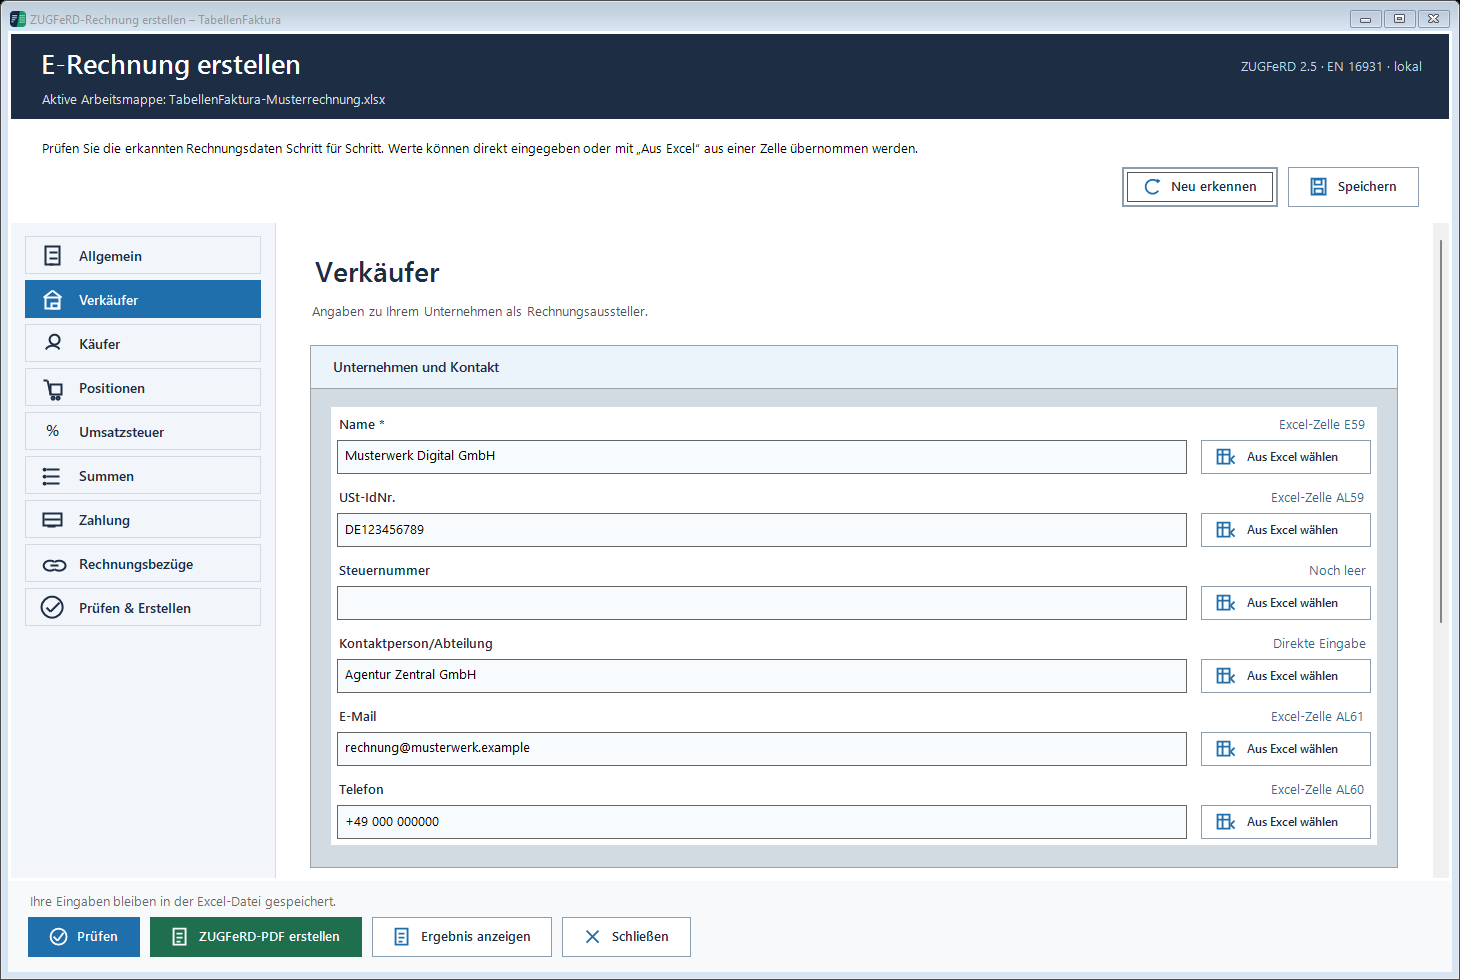Open the Positionen section
Viewport: 1460px width, 980px height.
[x=143, y=387]
